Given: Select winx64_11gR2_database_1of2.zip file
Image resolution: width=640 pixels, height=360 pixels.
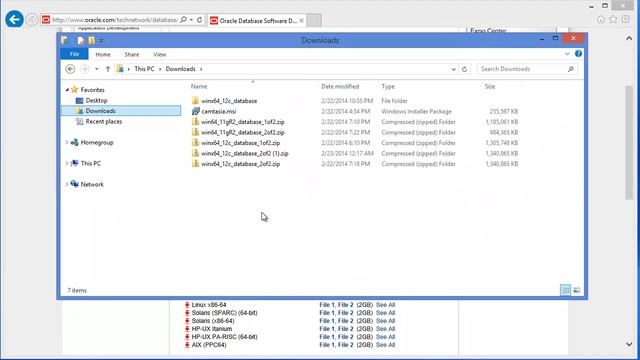Looking at the screenshot, I should (x=243, y=122).
